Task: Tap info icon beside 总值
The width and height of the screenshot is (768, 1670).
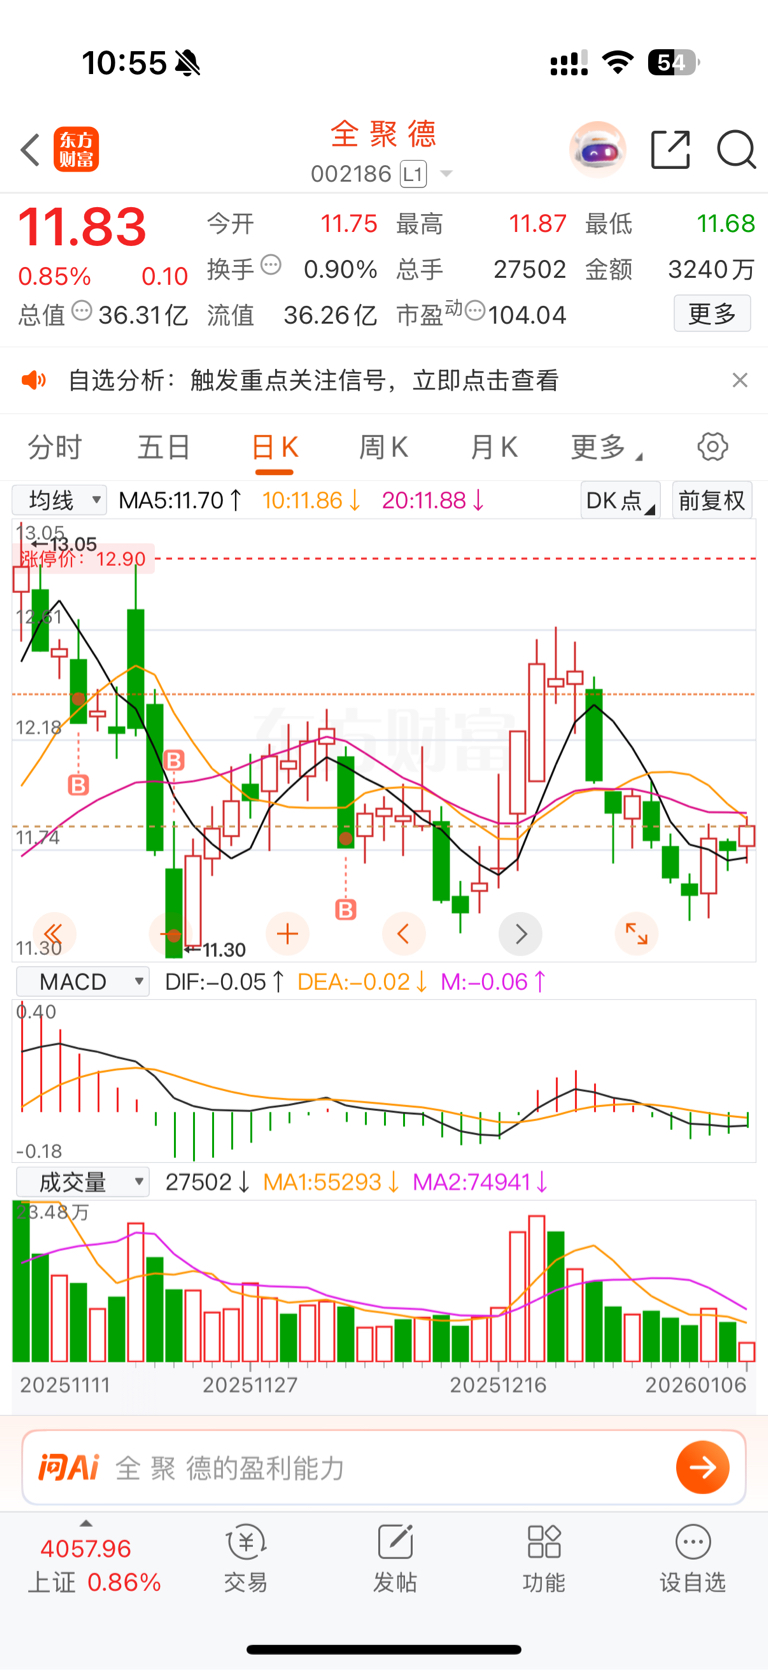Action: pyautogui.click(x=82, y=311)
